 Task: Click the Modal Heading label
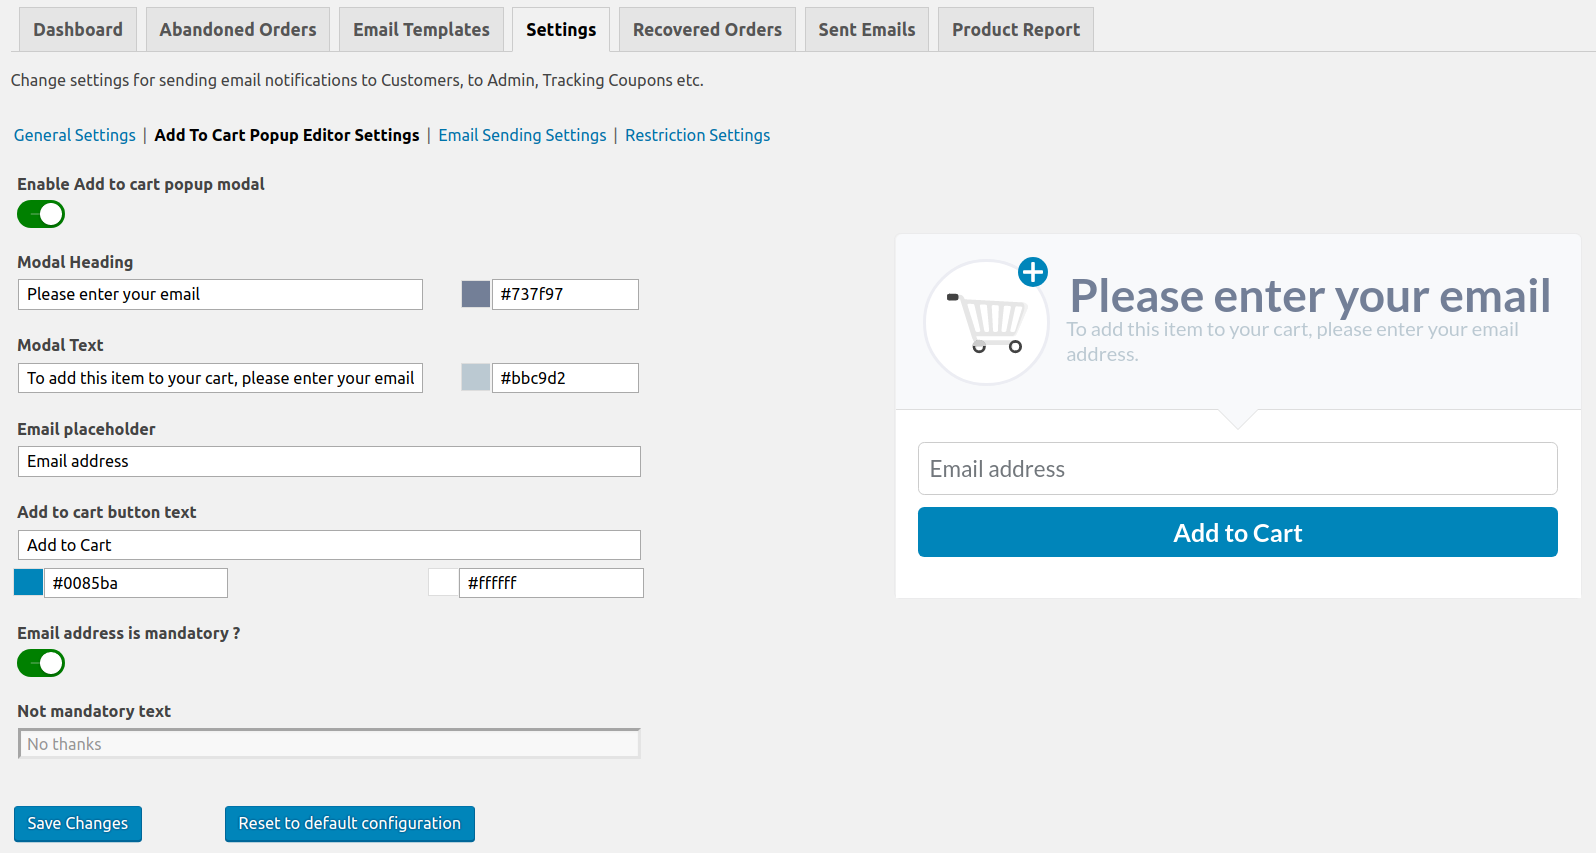(75, 262)
